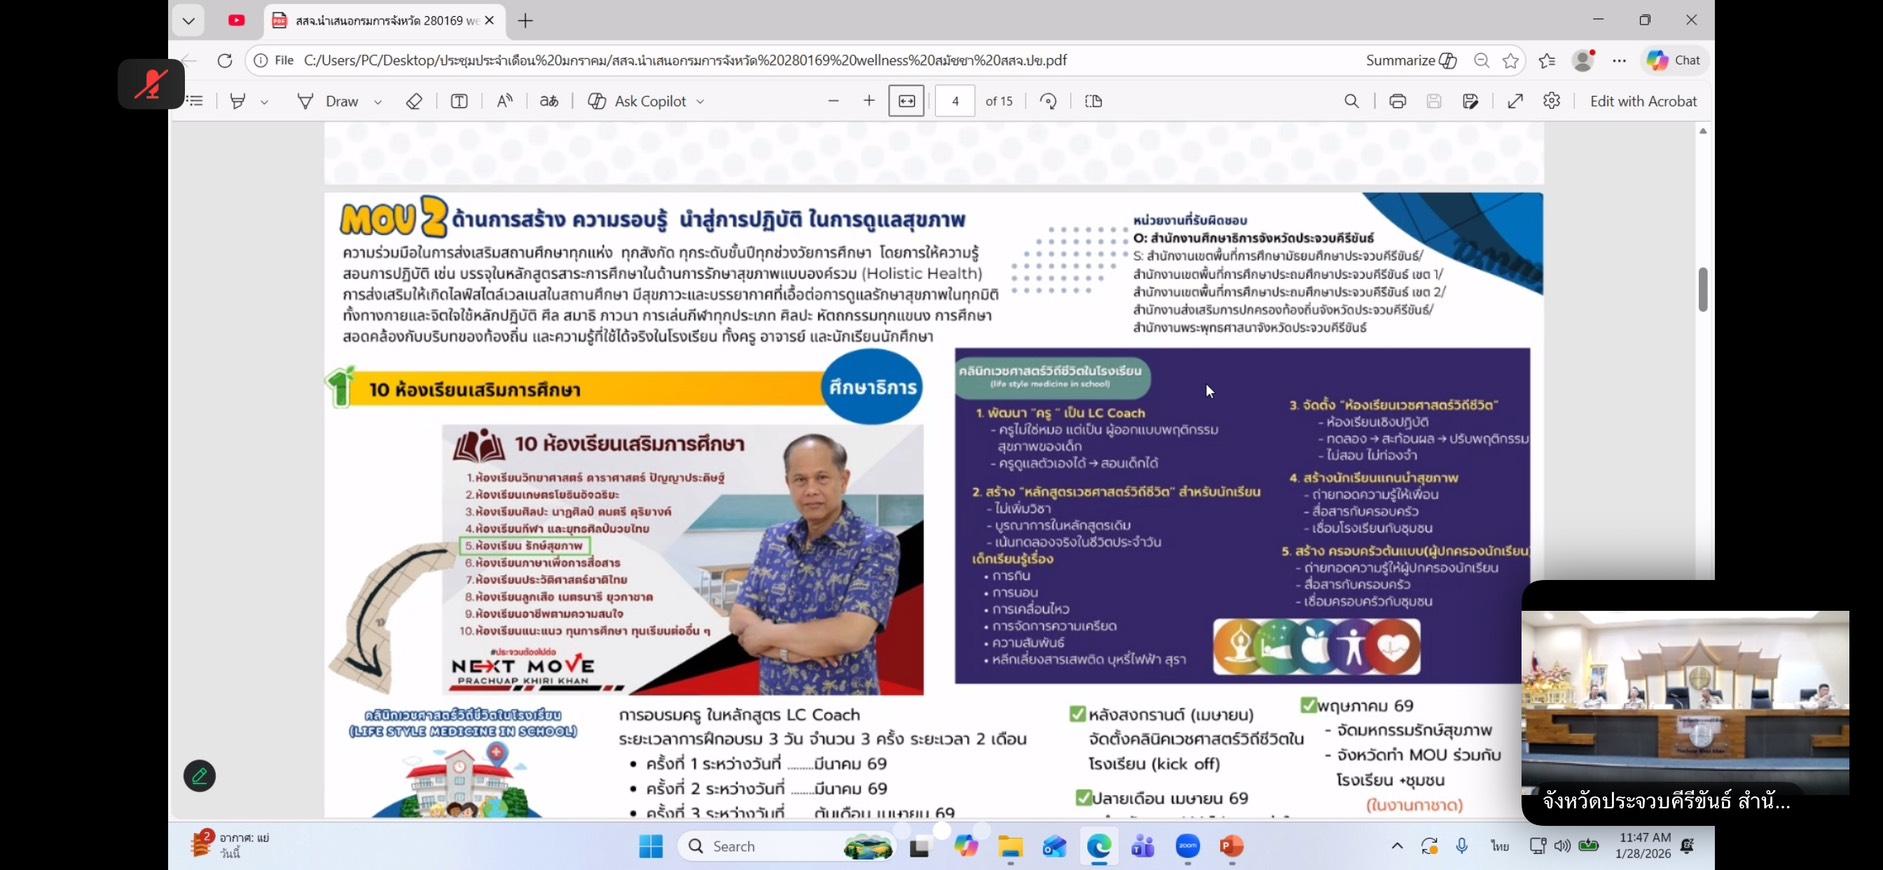The width and height of the screenshot is (1883, 870).
Task: Click the Find in document magnifier
Action: [x=1351, y=101]
